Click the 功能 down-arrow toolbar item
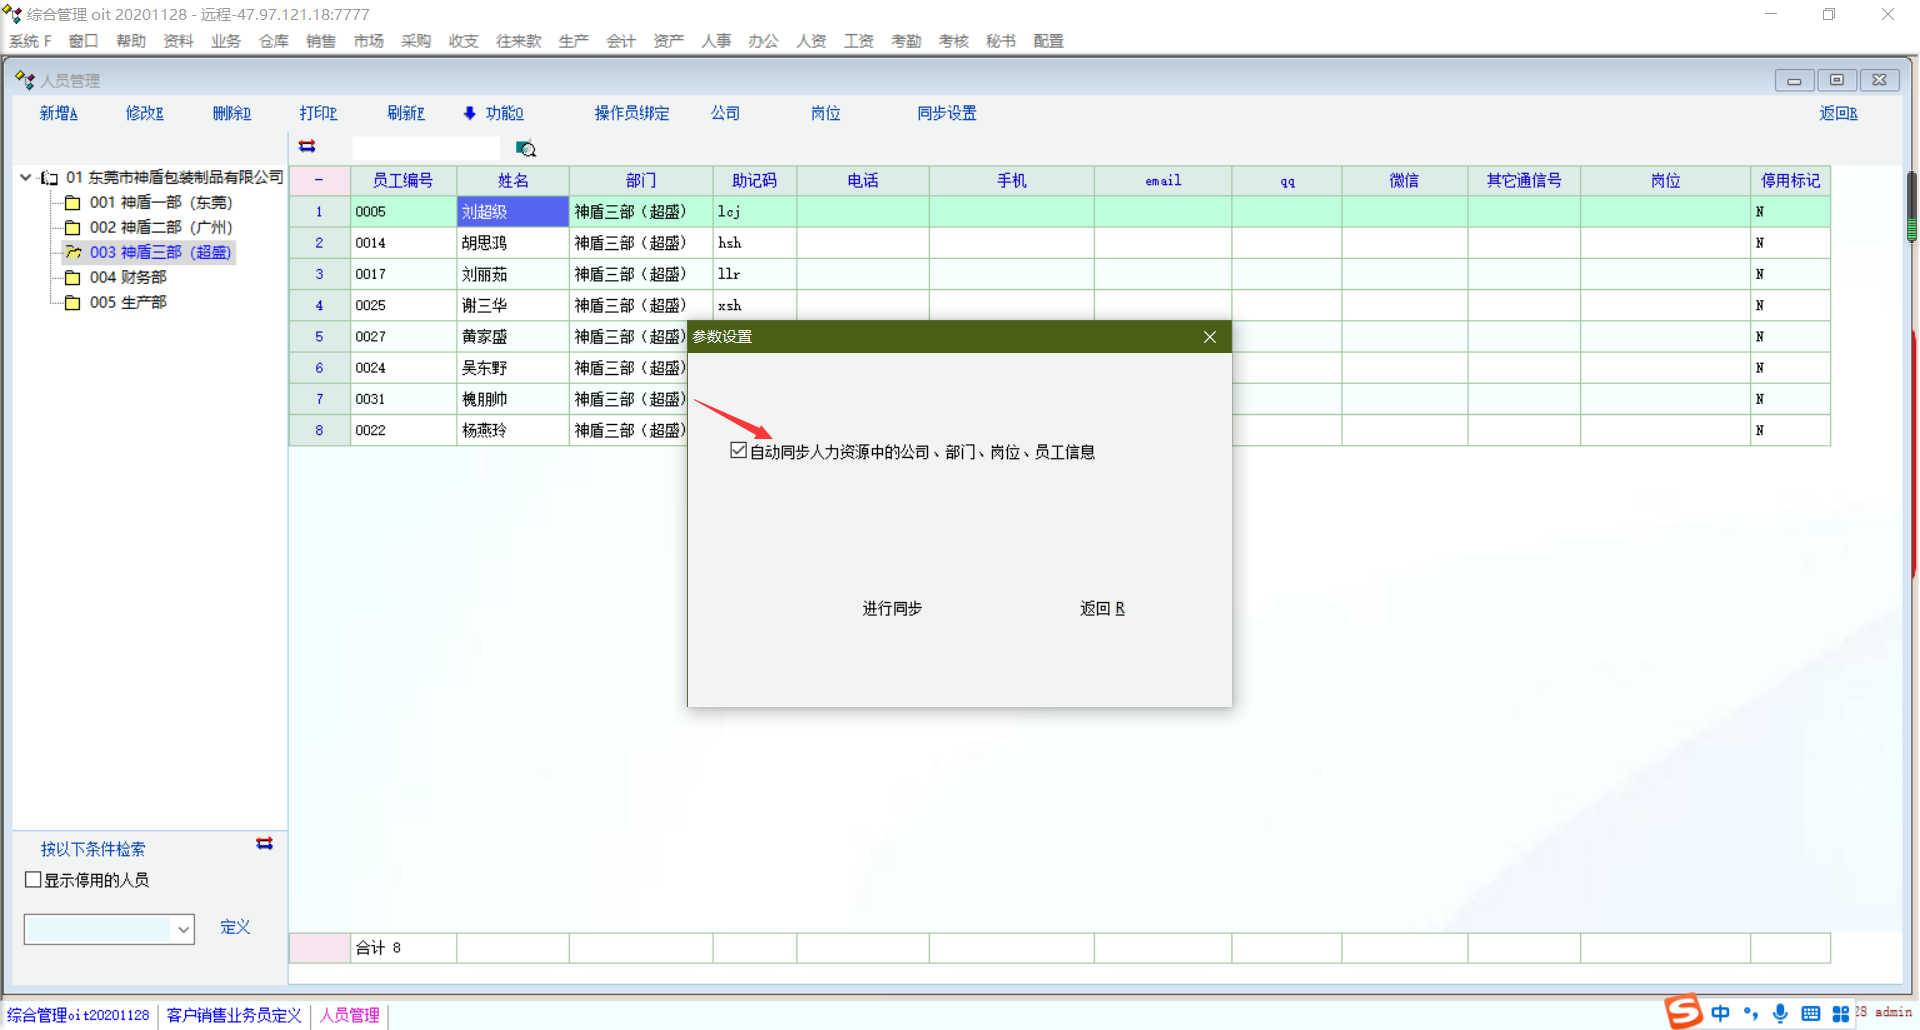 [x=494, y=114]
